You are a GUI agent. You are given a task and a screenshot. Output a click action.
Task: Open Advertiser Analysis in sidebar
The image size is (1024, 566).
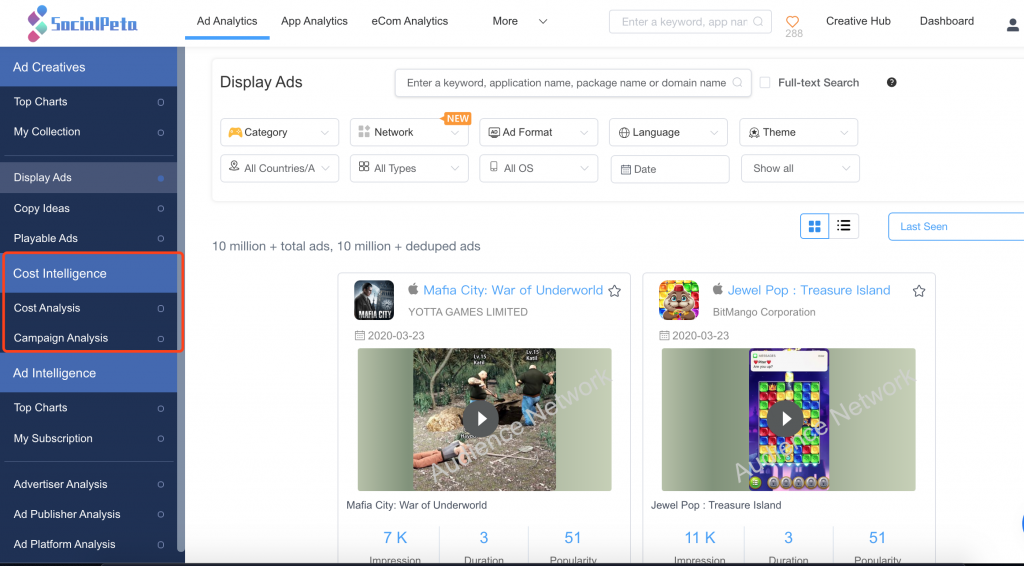88,484
